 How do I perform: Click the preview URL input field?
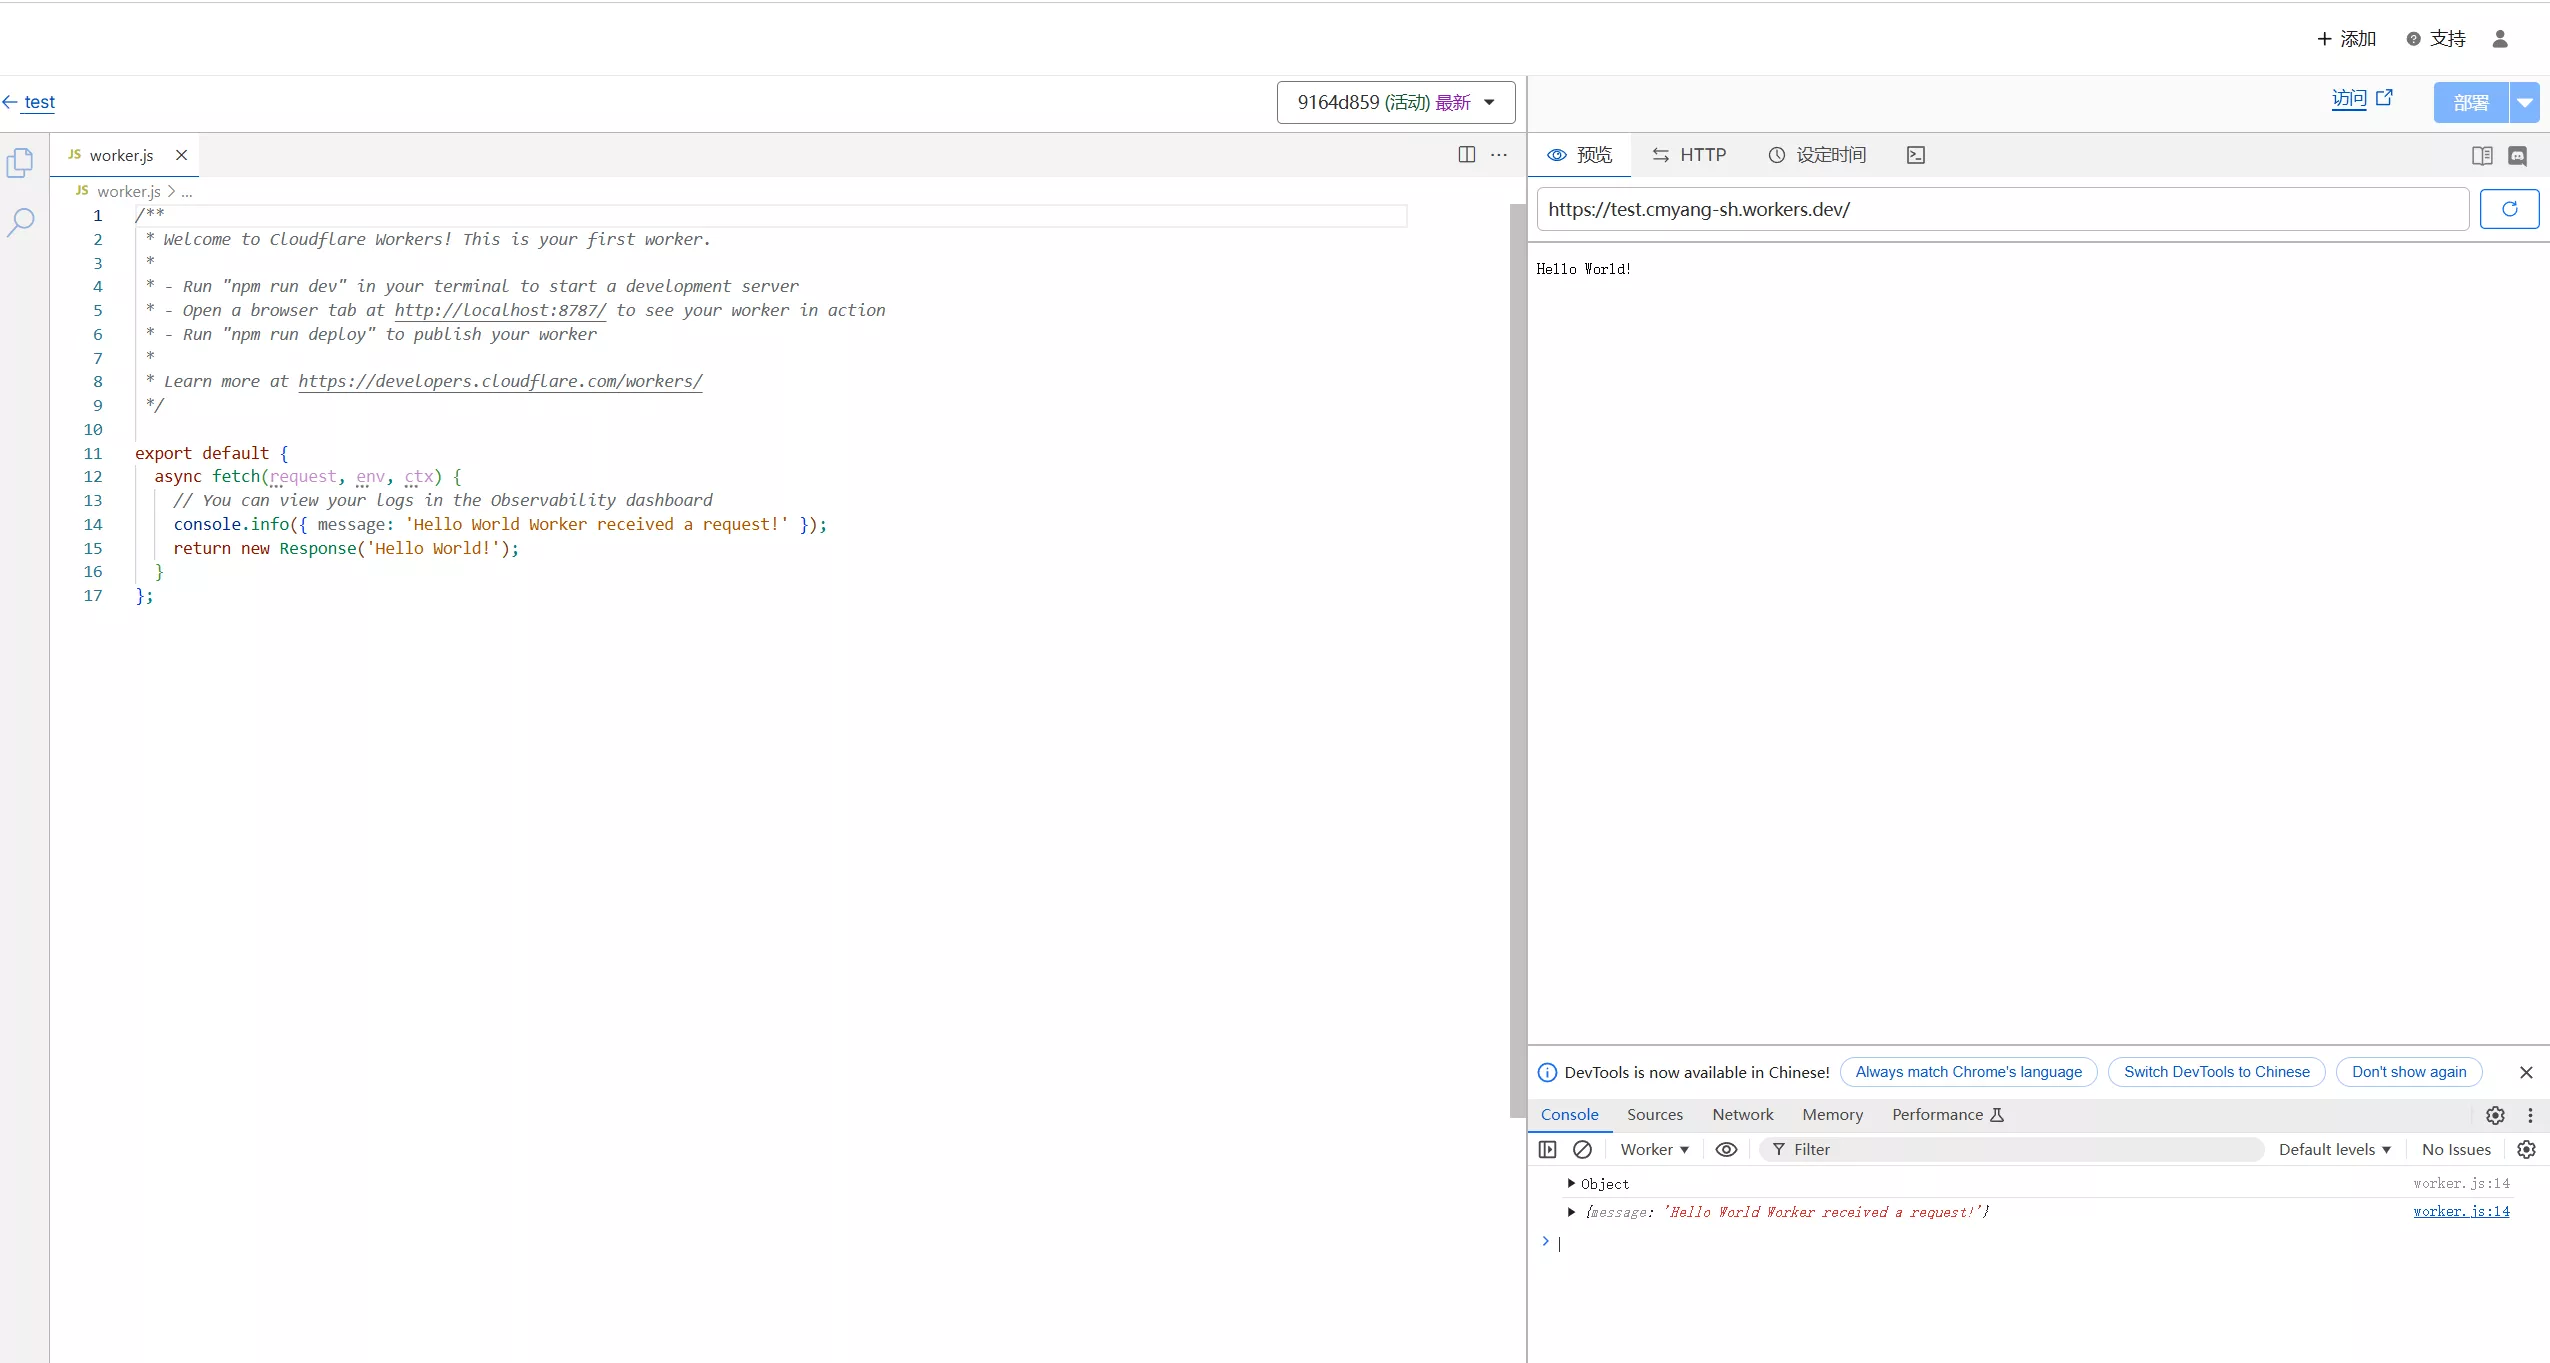[x=2000, y=209]
